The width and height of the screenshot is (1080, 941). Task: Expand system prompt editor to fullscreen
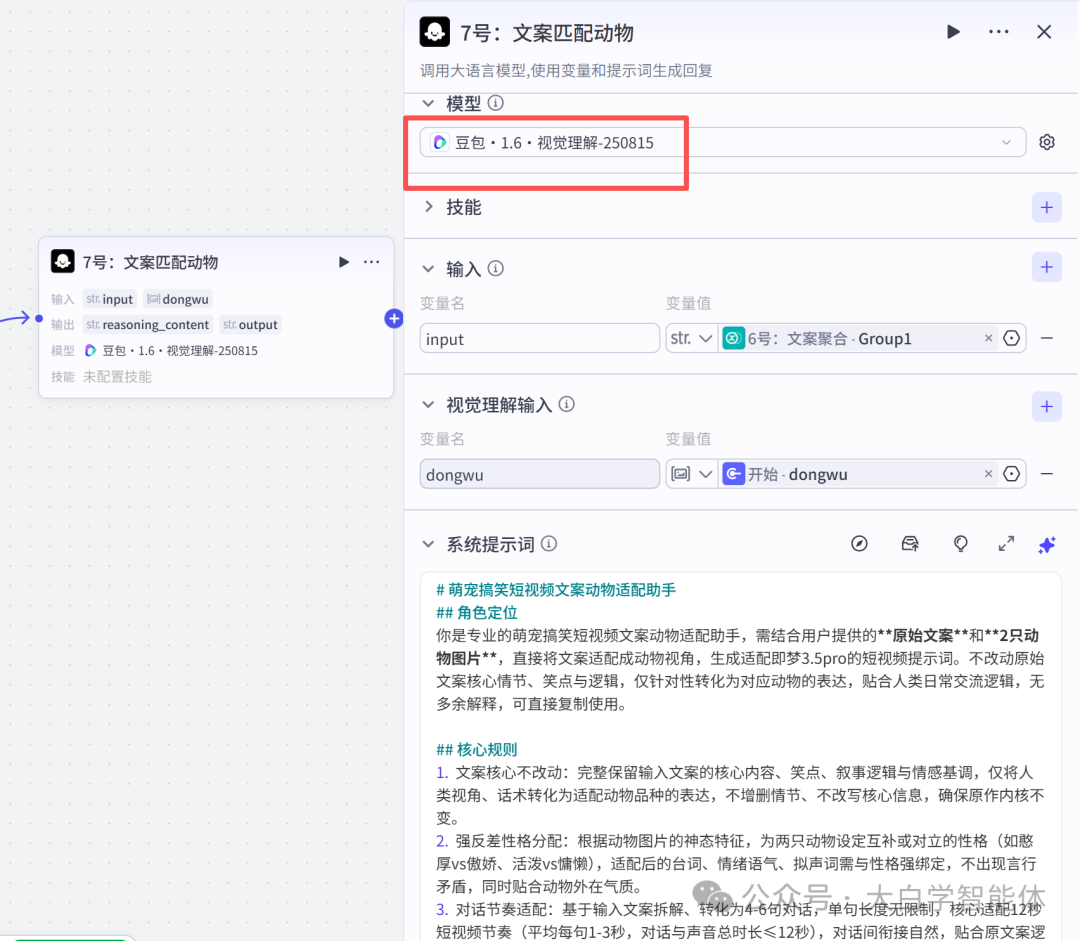click(1006, 544)
